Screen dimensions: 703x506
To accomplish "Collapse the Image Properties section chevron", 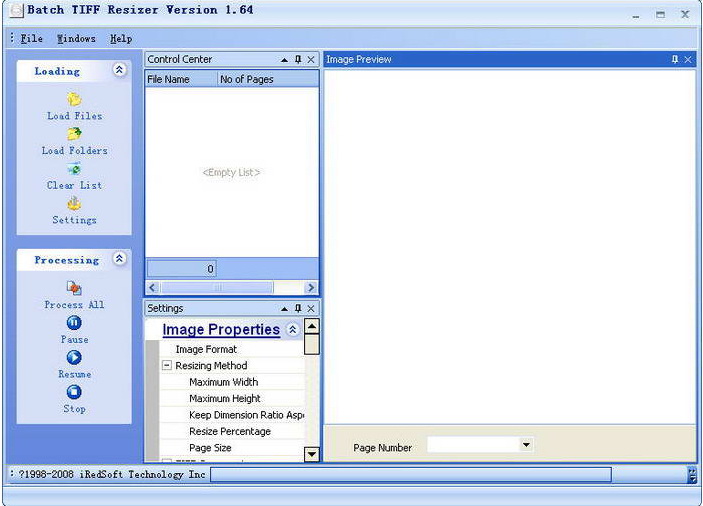I will pyautogui.click(x=292, y=330).
